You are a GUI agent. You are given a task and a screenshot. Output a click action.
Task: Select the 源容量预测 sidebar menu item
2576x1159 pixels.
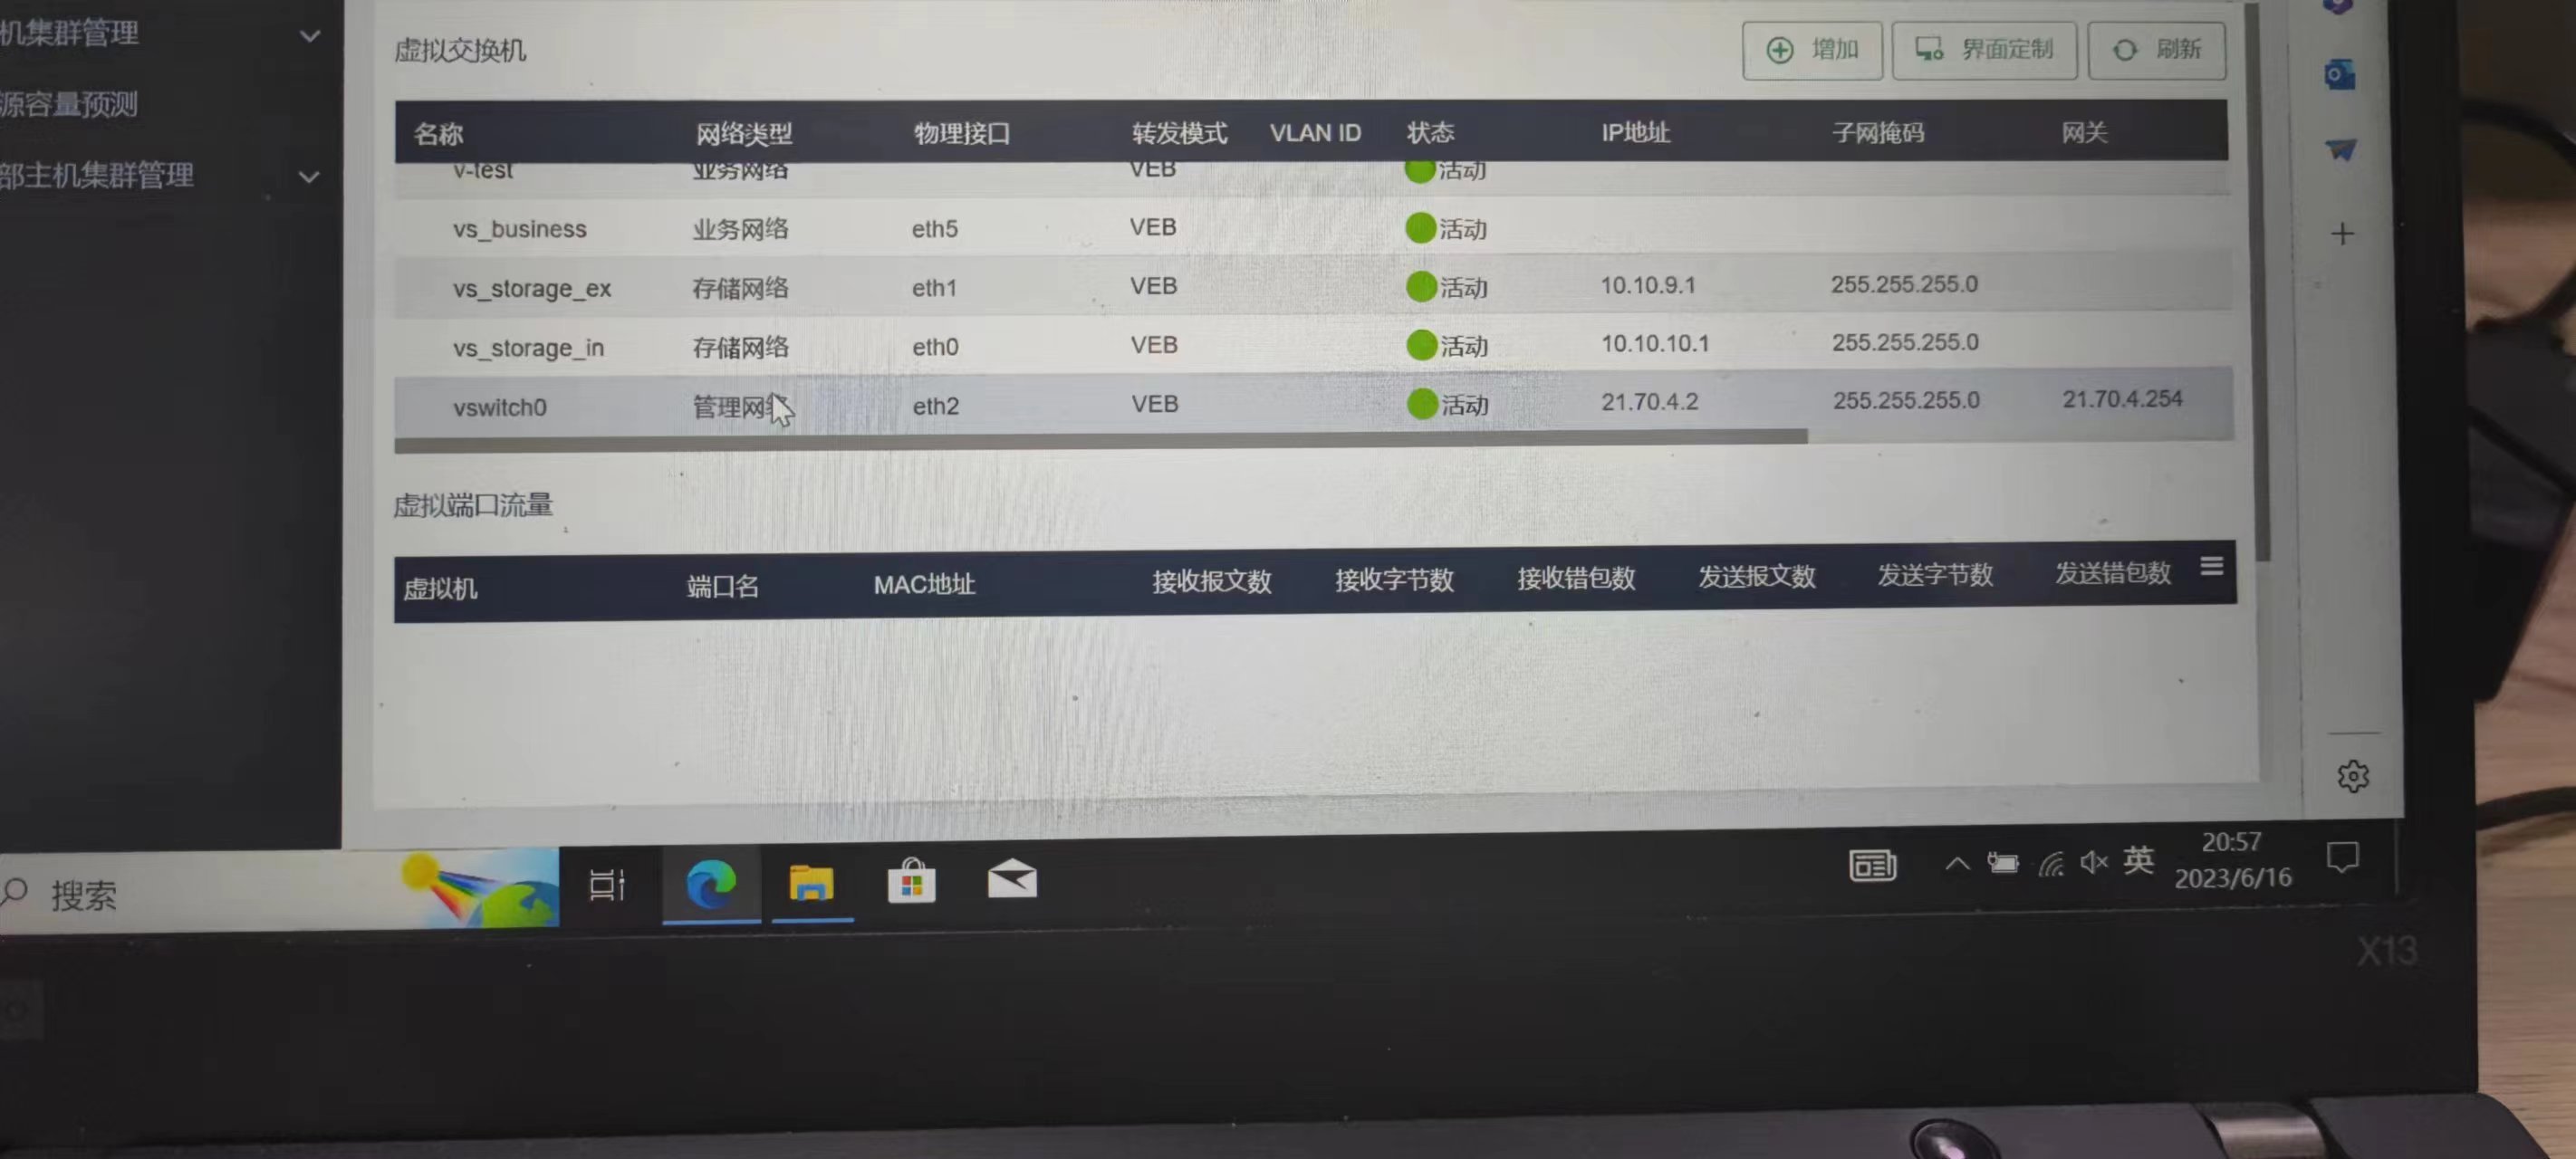[70, 105]
